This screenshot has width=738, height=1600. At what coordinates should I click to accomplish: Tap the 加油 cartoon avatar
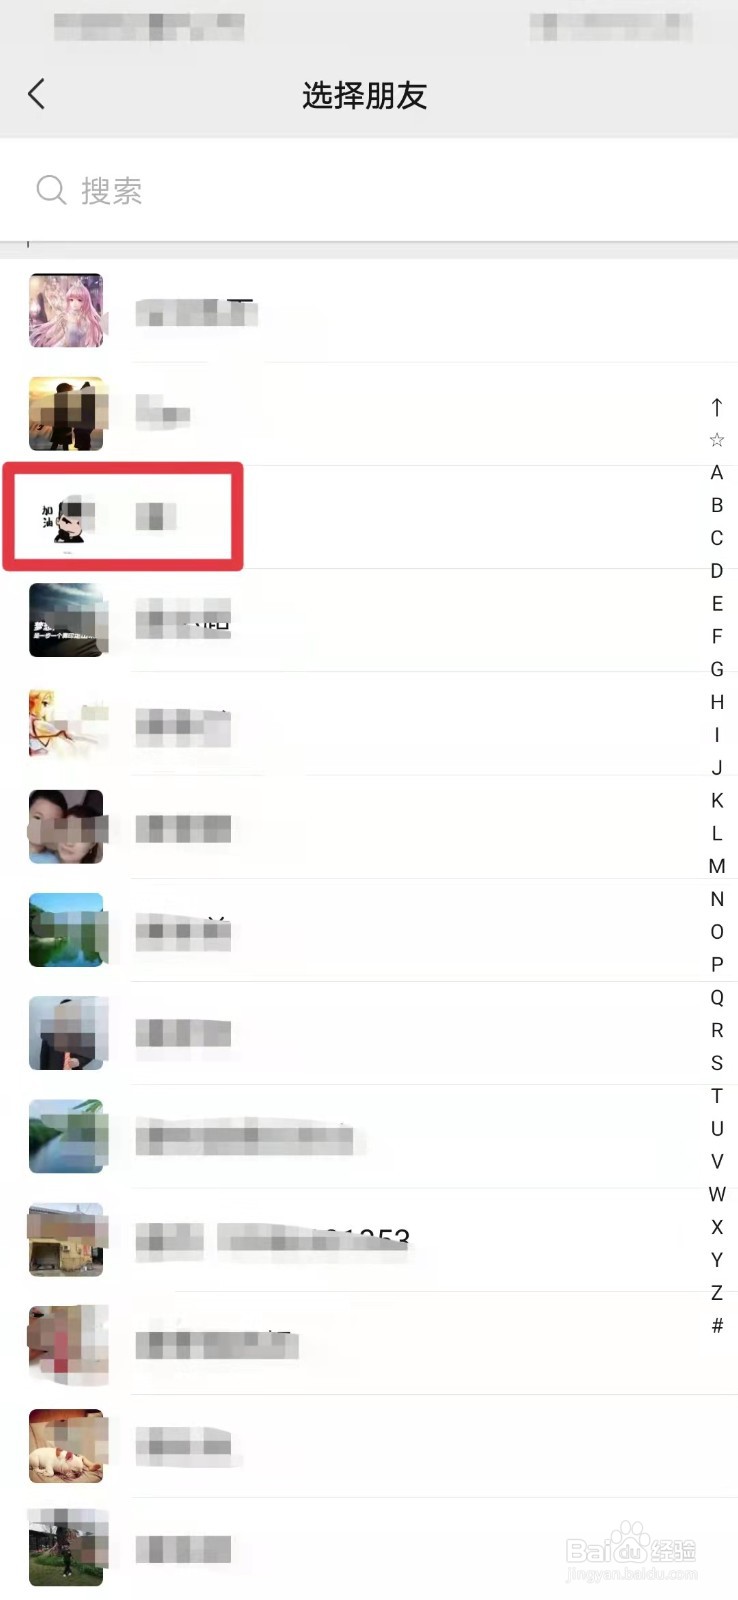coord(66,517)
